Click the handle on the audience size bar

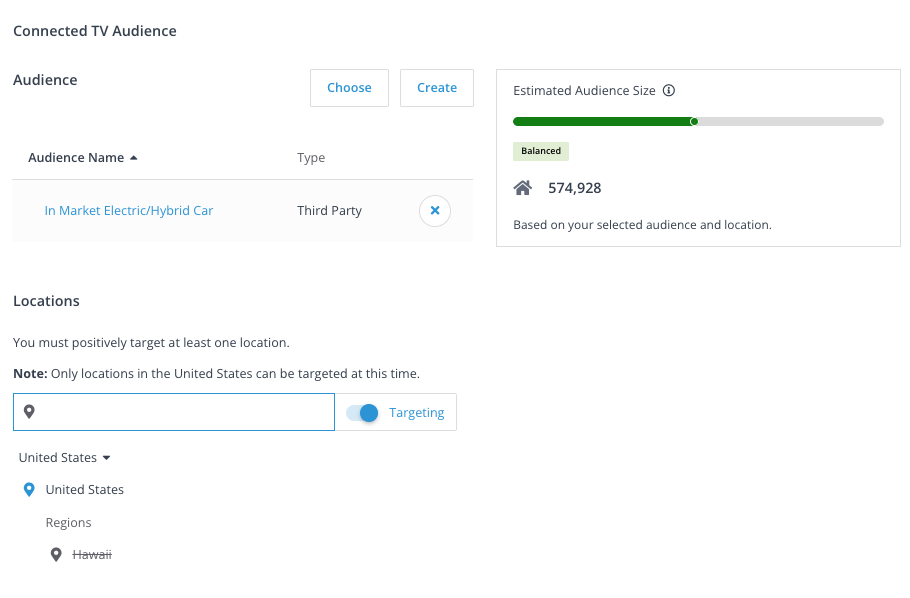pyautogui.click(x=694, y=122)
